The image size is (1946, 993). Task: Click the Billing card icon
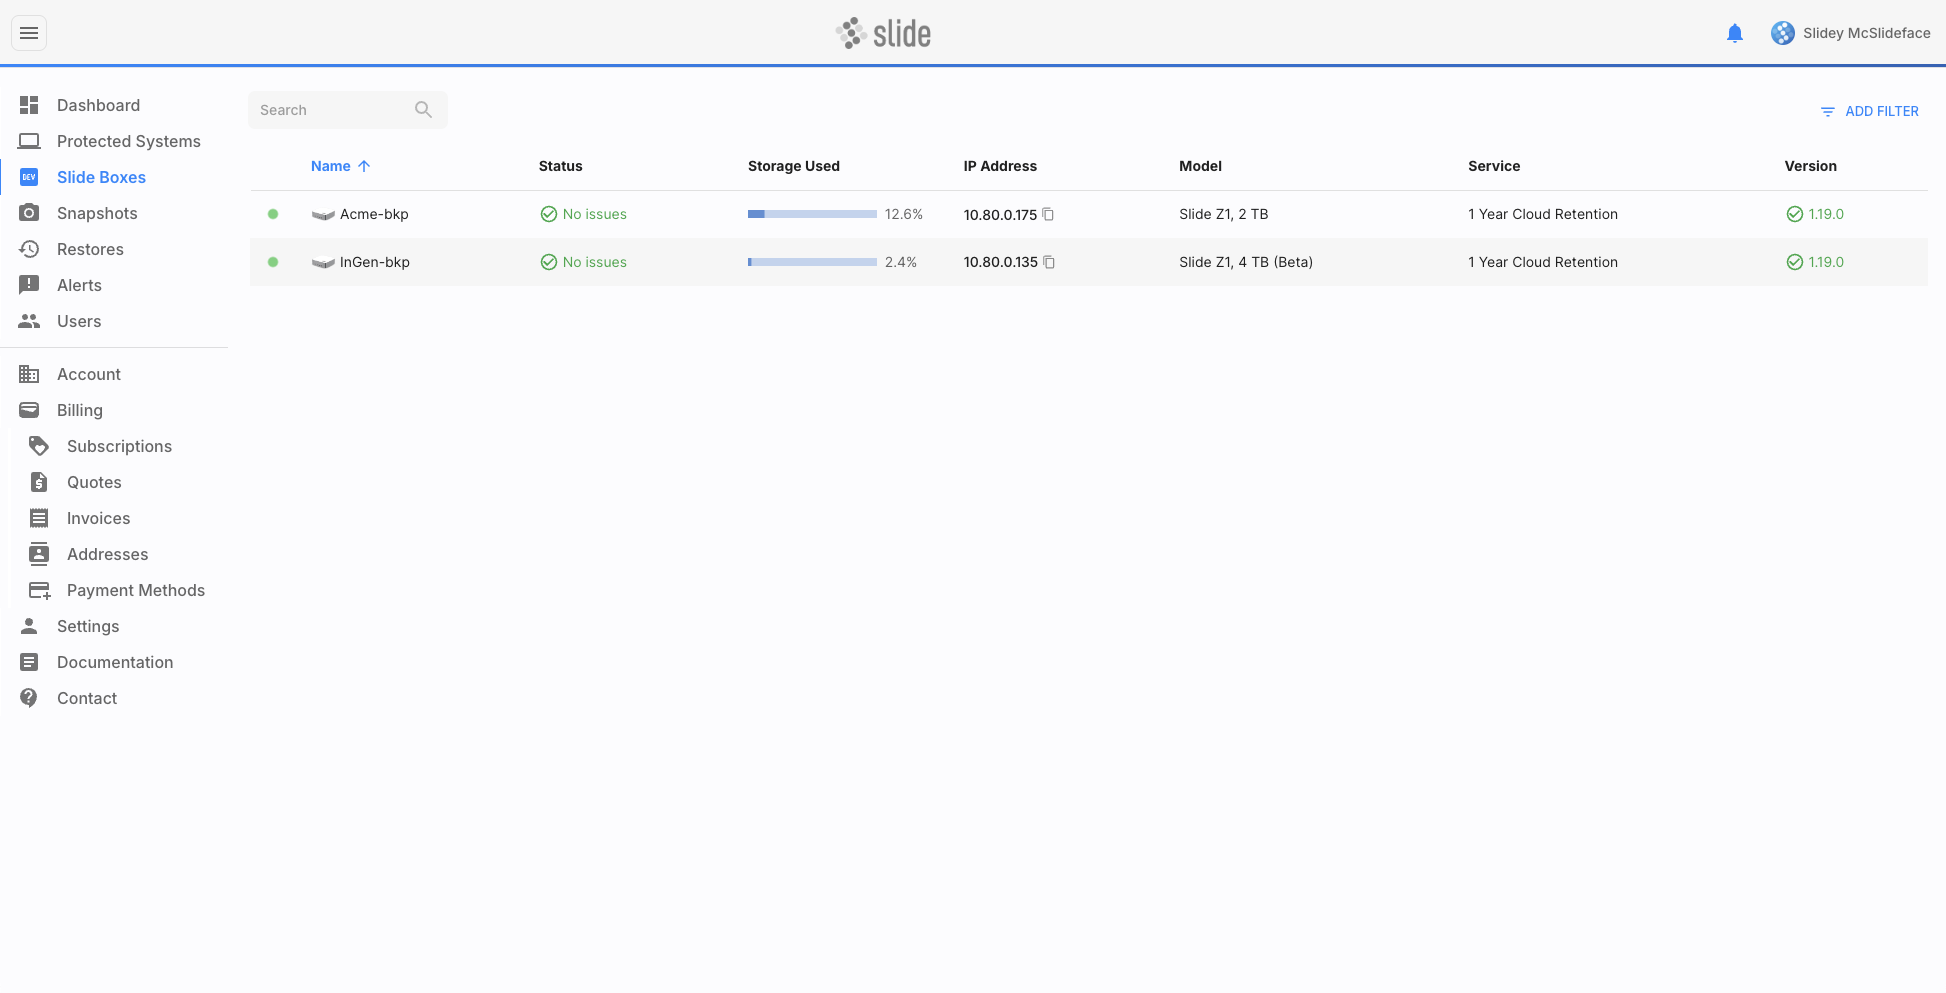29,410
